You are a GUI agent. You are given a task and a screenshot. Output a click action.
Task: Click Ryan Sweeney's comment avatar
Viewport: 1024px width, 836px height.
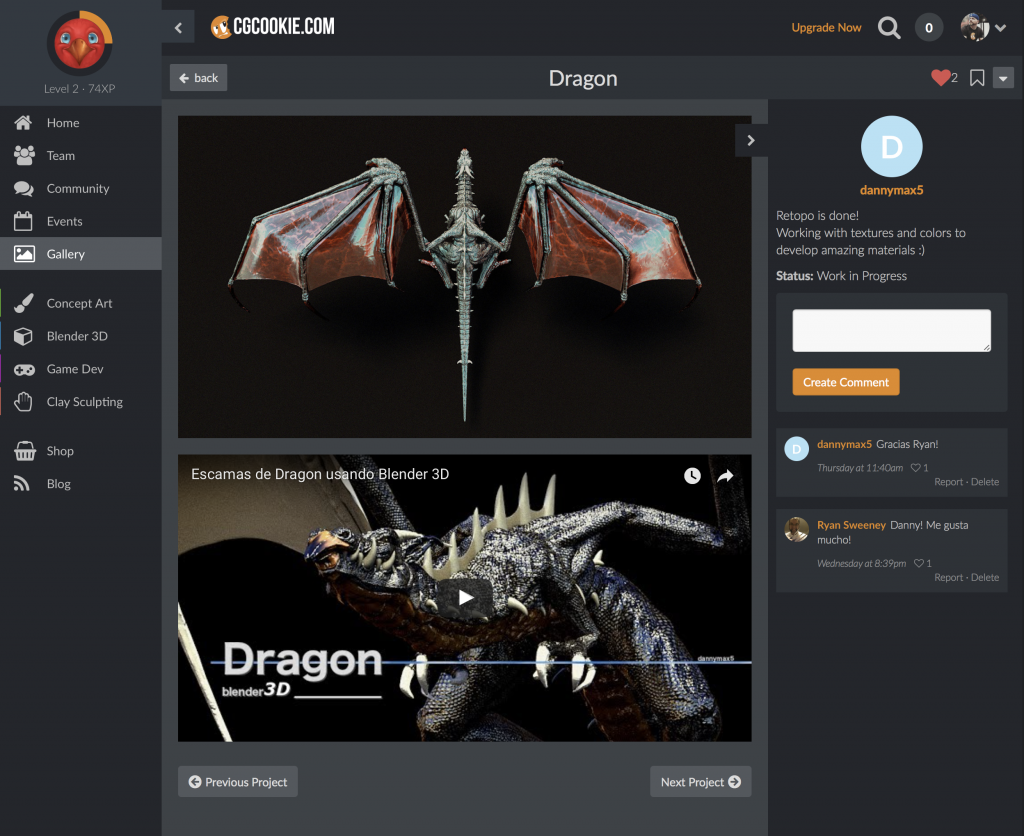point(797,530)
